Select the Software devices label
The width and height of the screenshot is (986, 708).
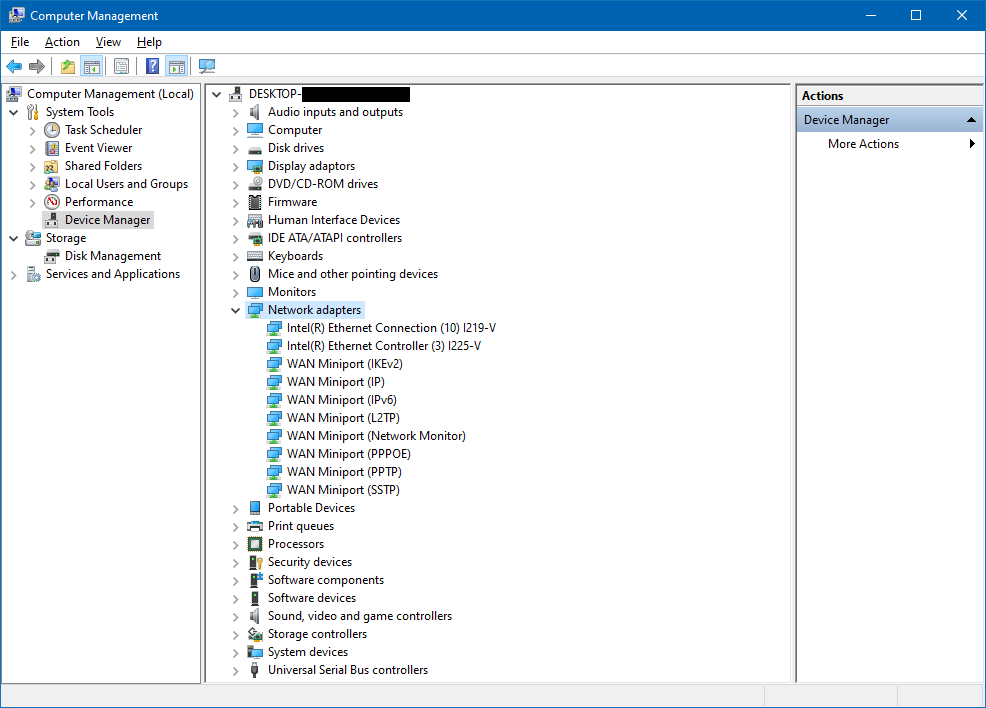[x=312, y=598]
